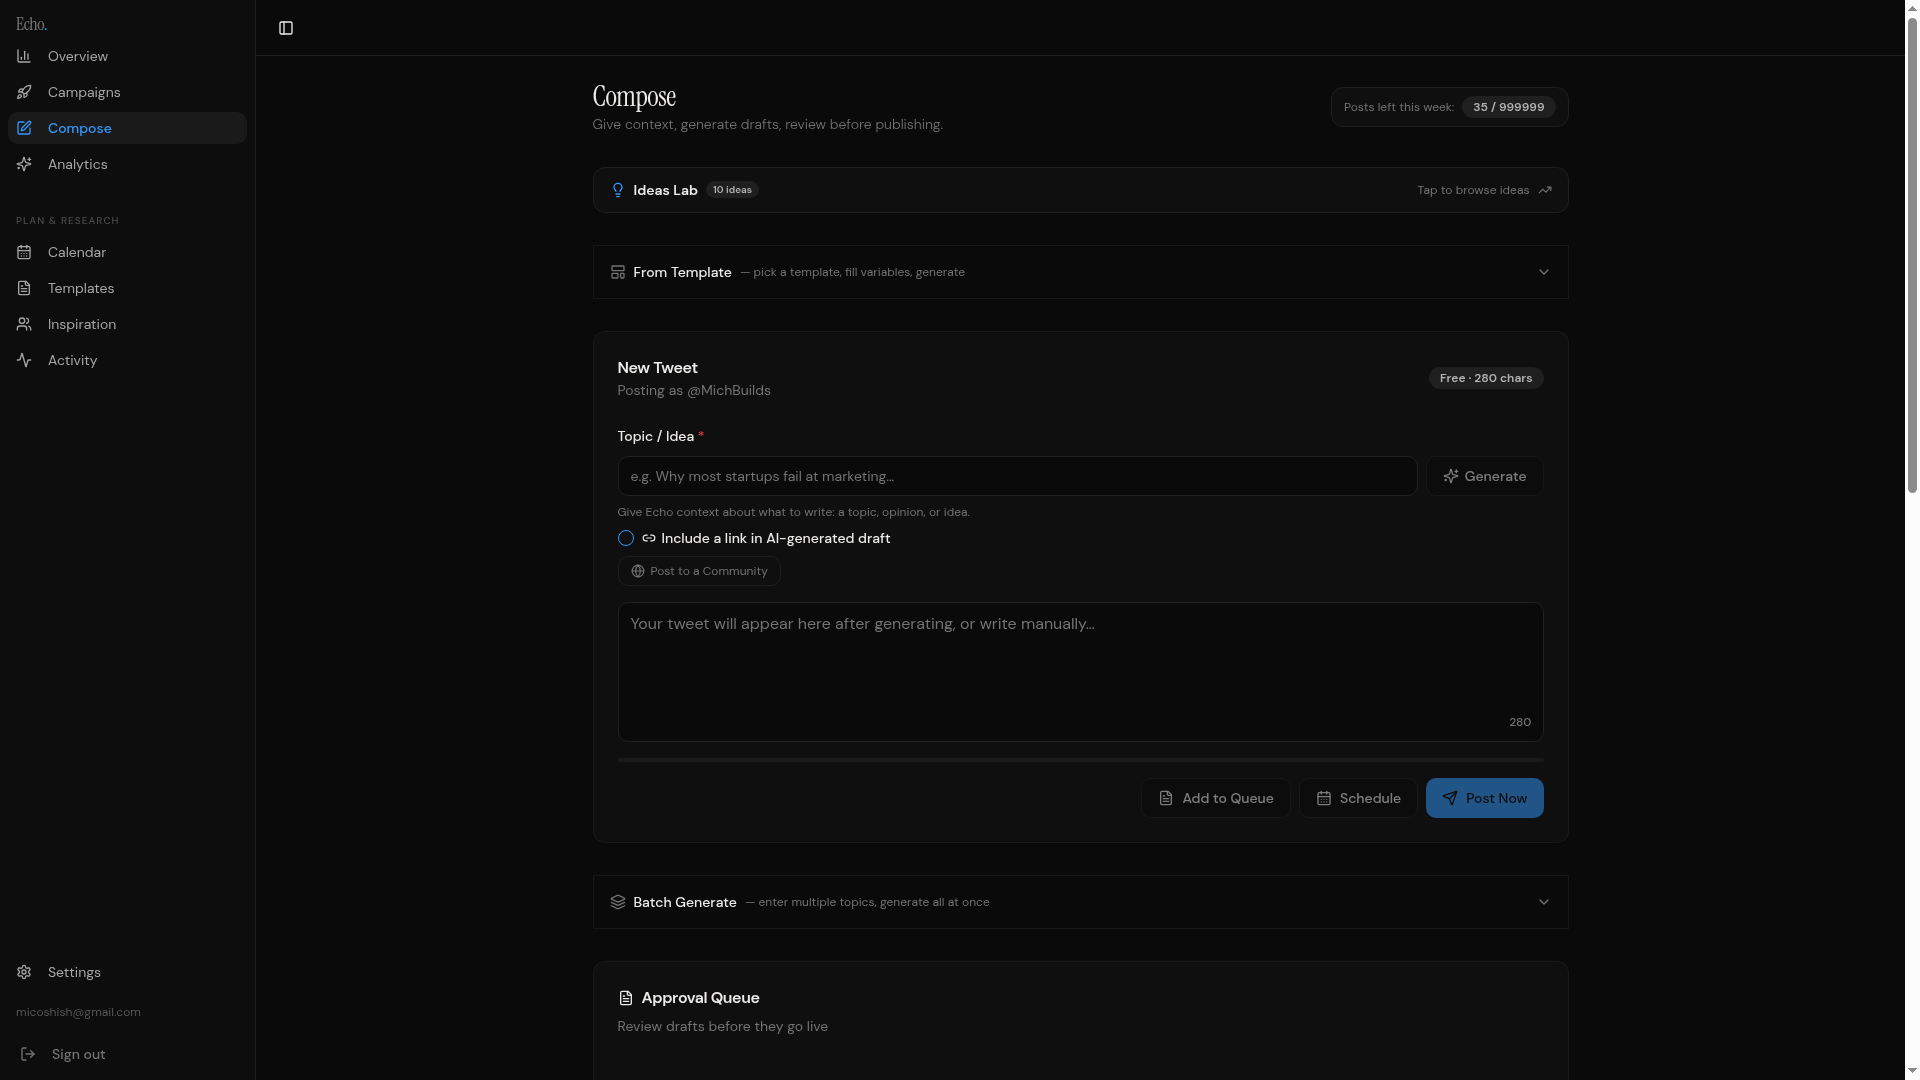The width and height of the screenshot is (1920, 1080).
Task: Click the character count progress bar
Action: tap(1080, 760)
